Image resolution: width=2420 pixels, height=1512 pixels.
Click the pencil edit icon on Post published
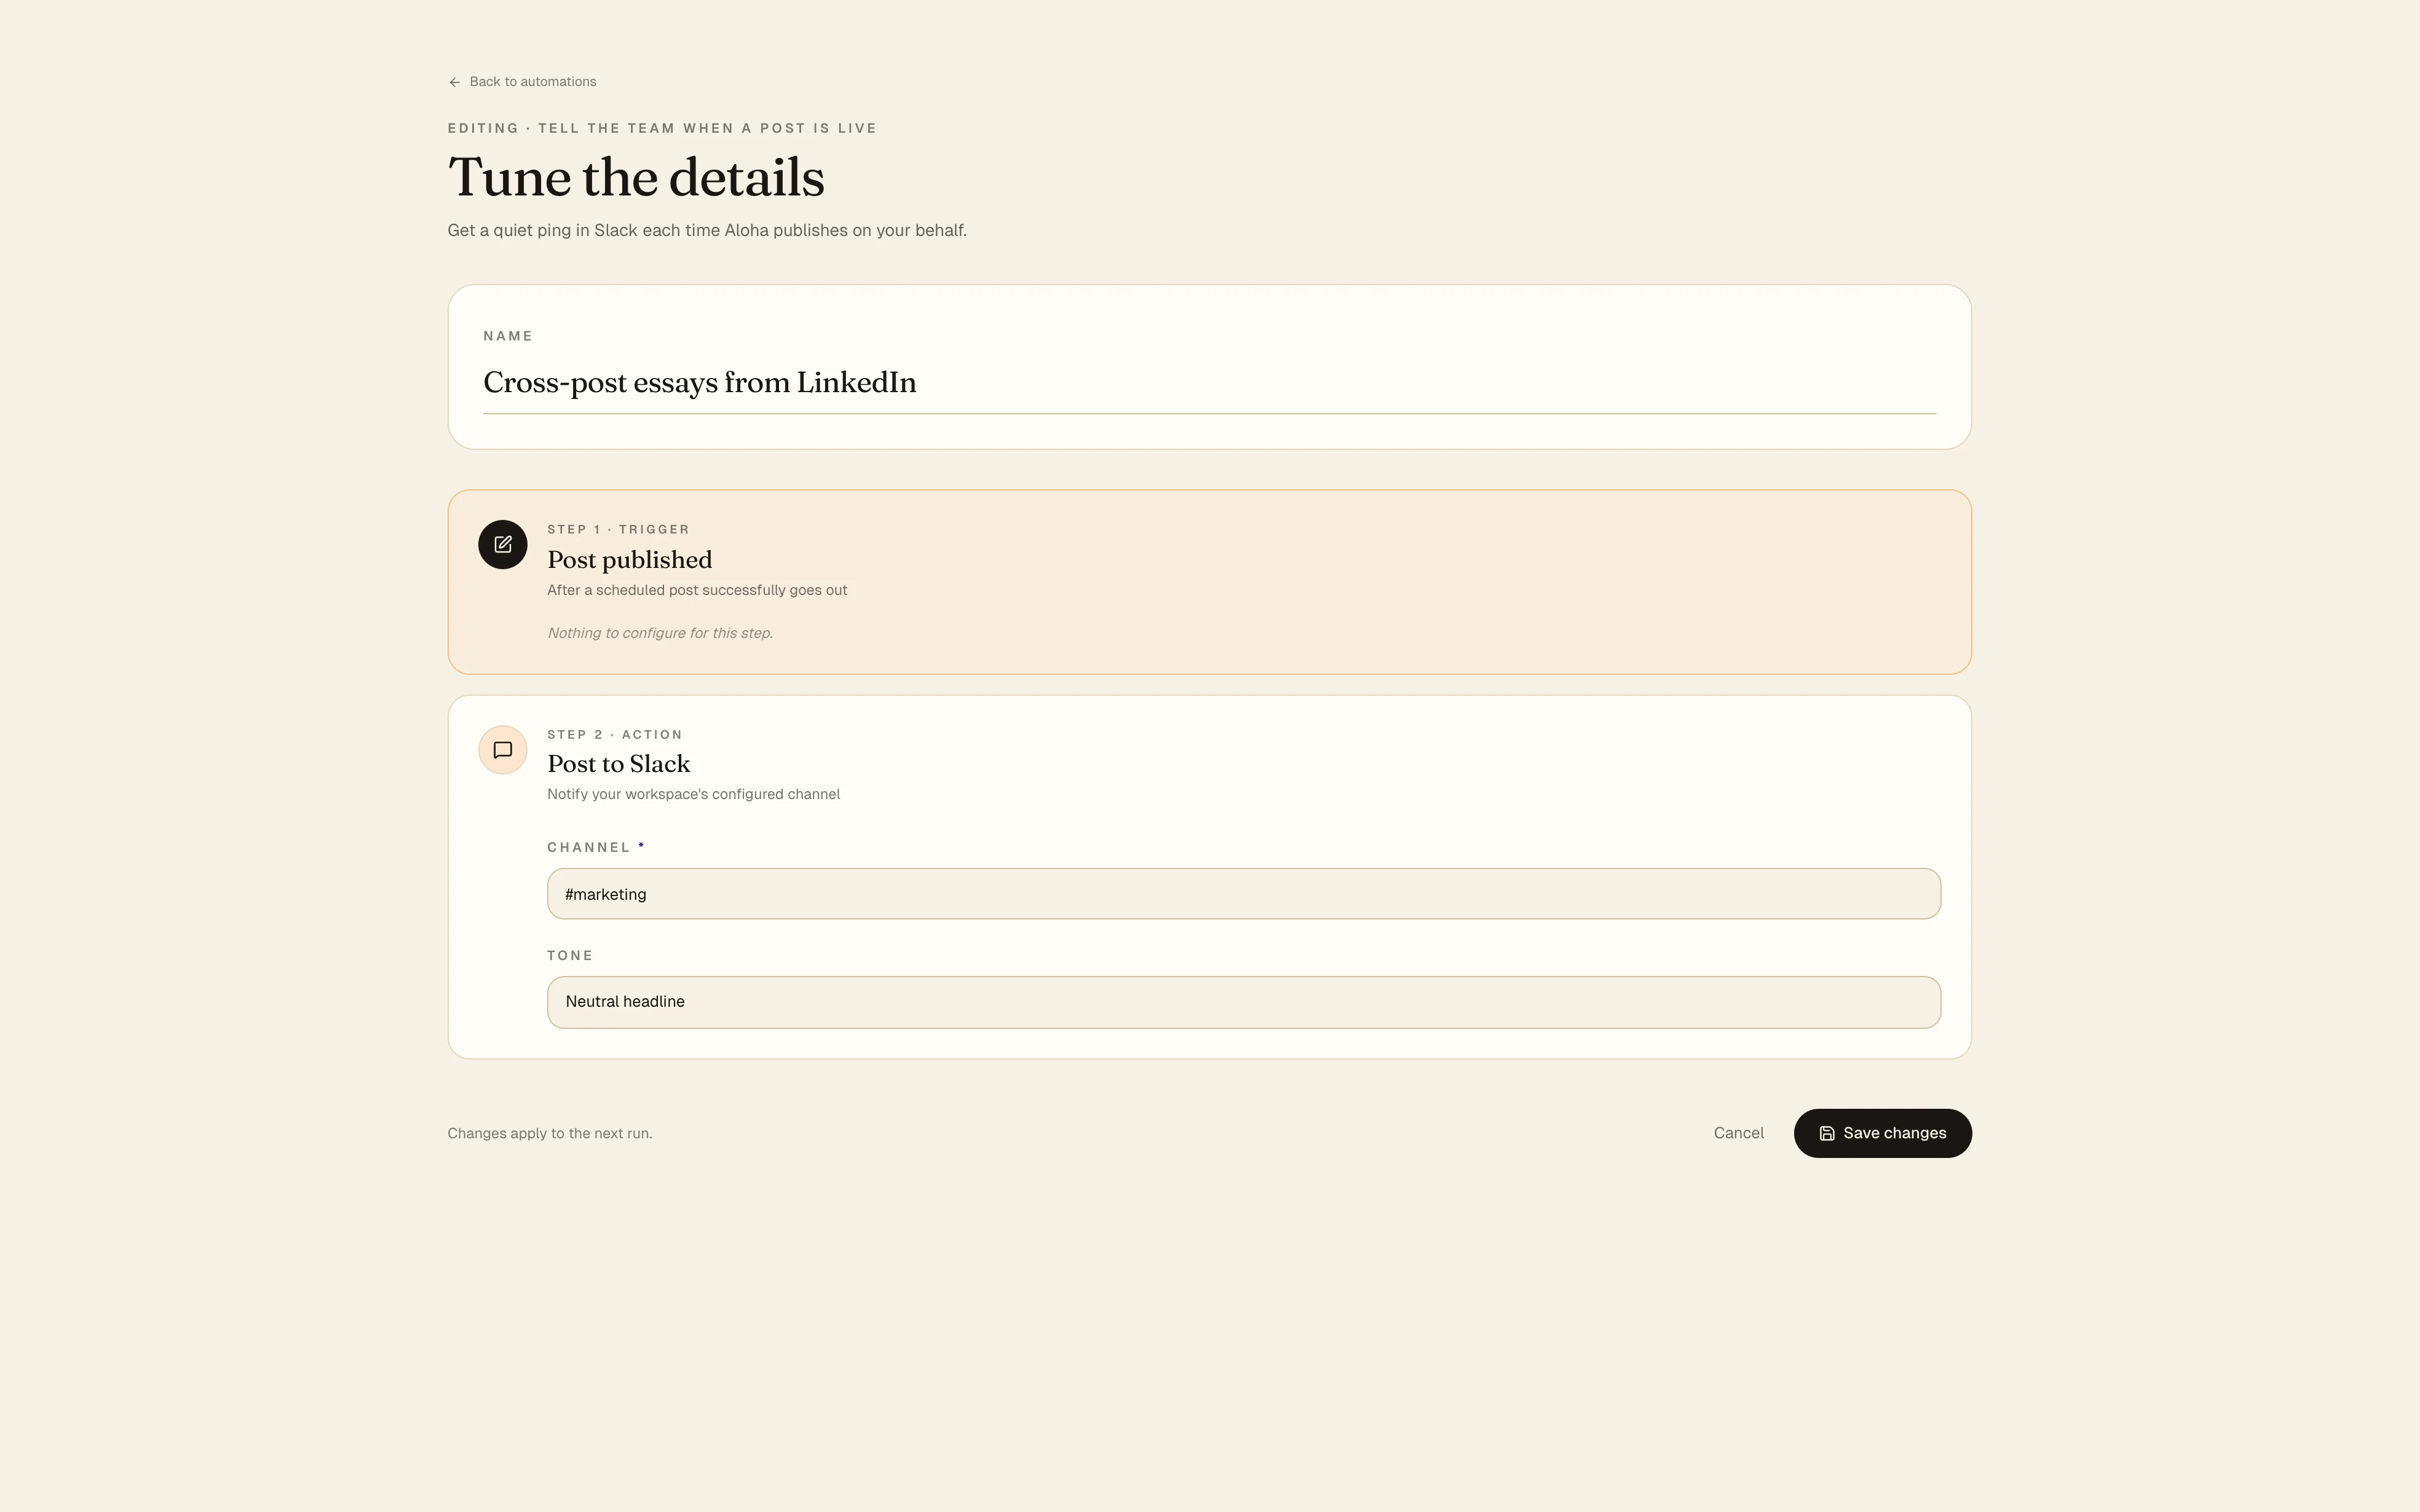point(502,544)
